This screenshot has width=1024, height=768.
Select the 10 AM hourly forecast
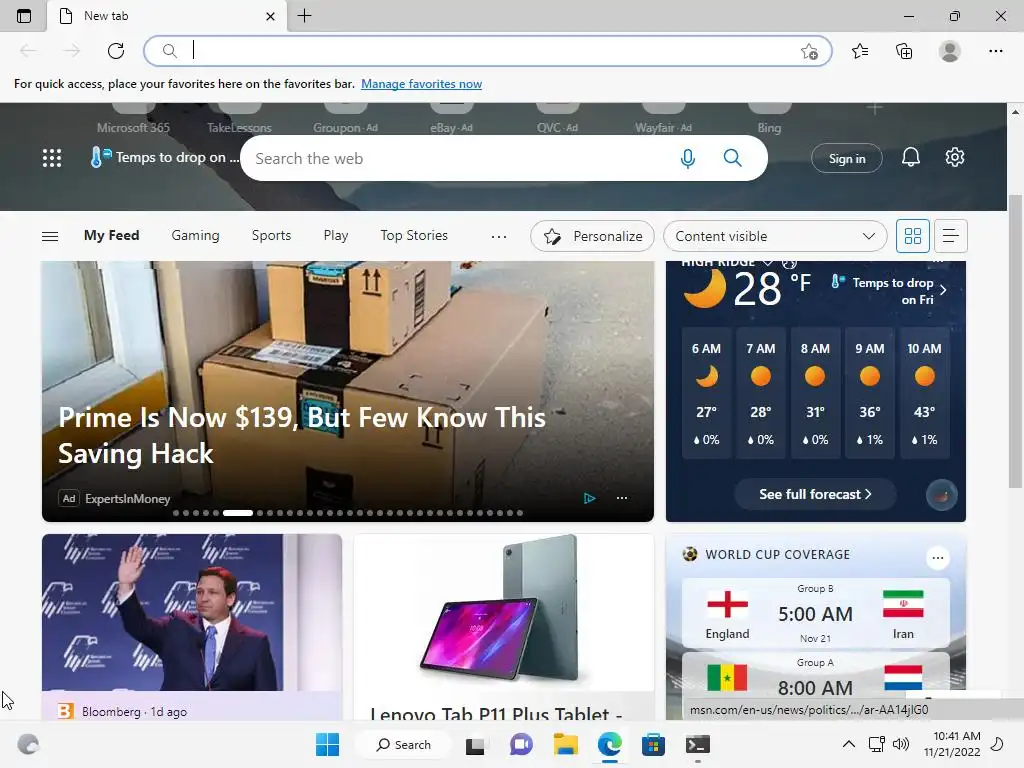(x=924, y=394)
